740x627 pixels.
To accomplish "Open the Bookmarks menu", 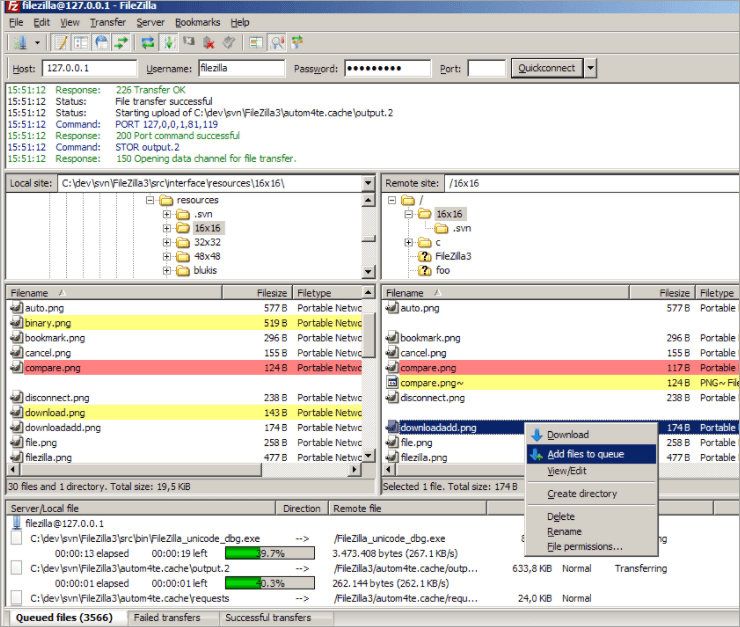I will coord(197,22).
